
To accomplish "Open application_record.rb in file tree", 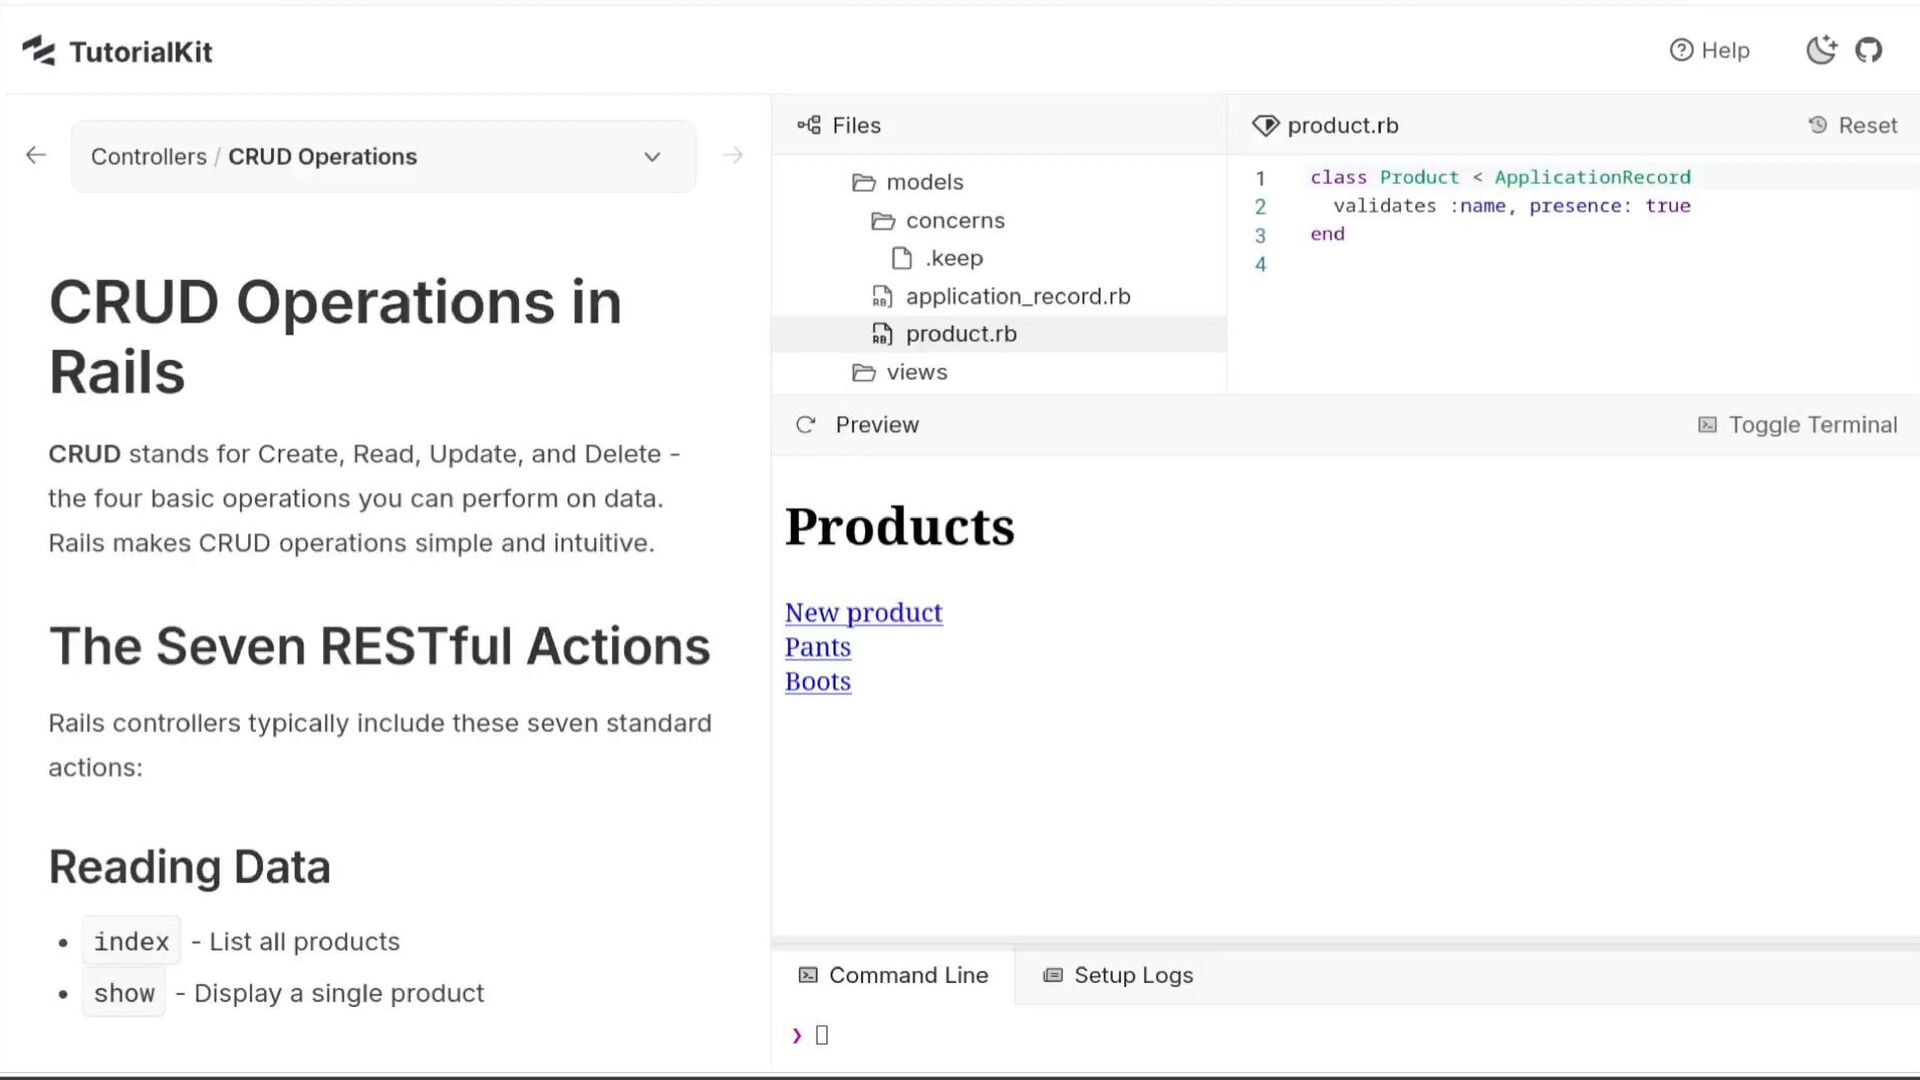I will [1017, 296].
